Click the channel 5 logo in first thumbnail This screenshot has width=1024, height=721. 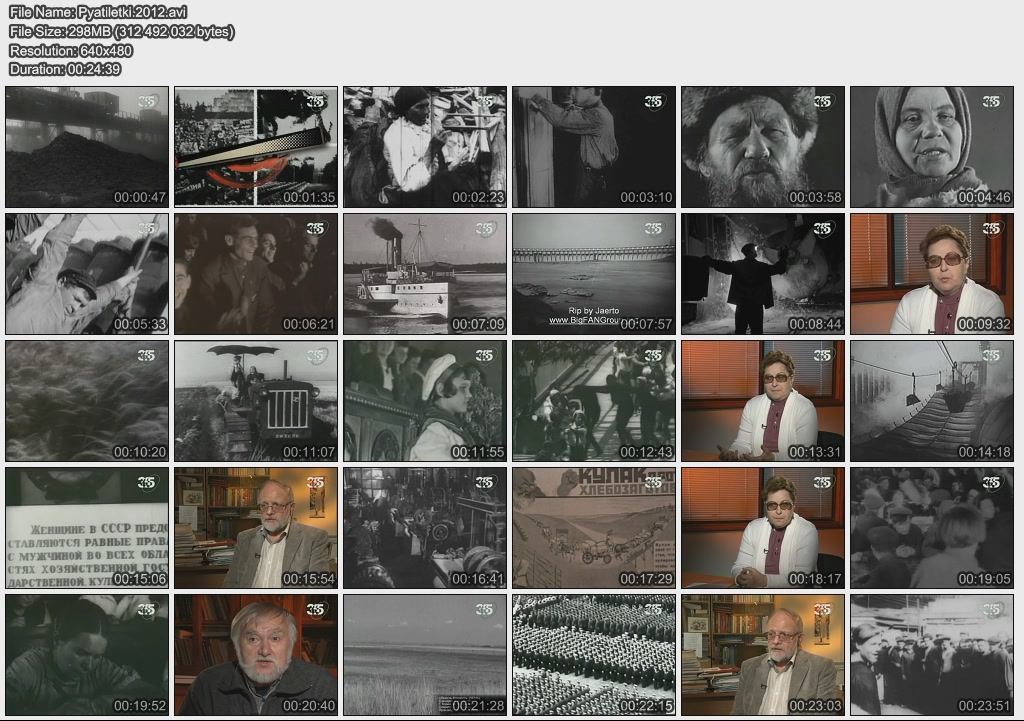pos(148,101)
